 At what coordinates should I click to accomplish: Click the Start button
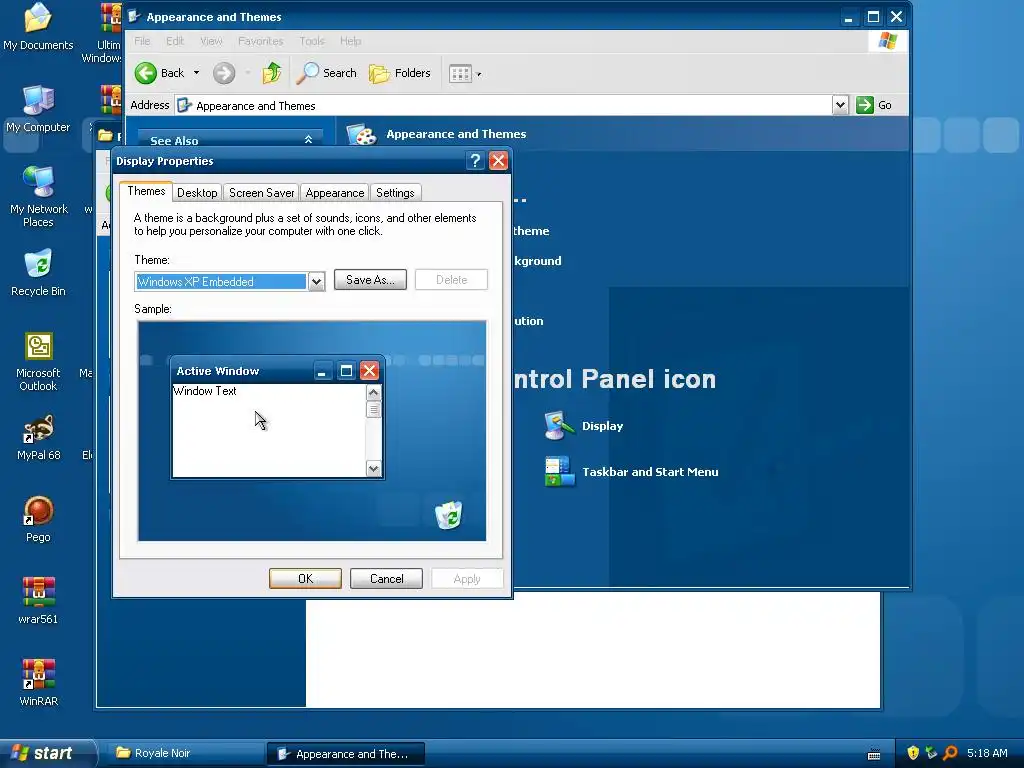(x=47, y=753)
